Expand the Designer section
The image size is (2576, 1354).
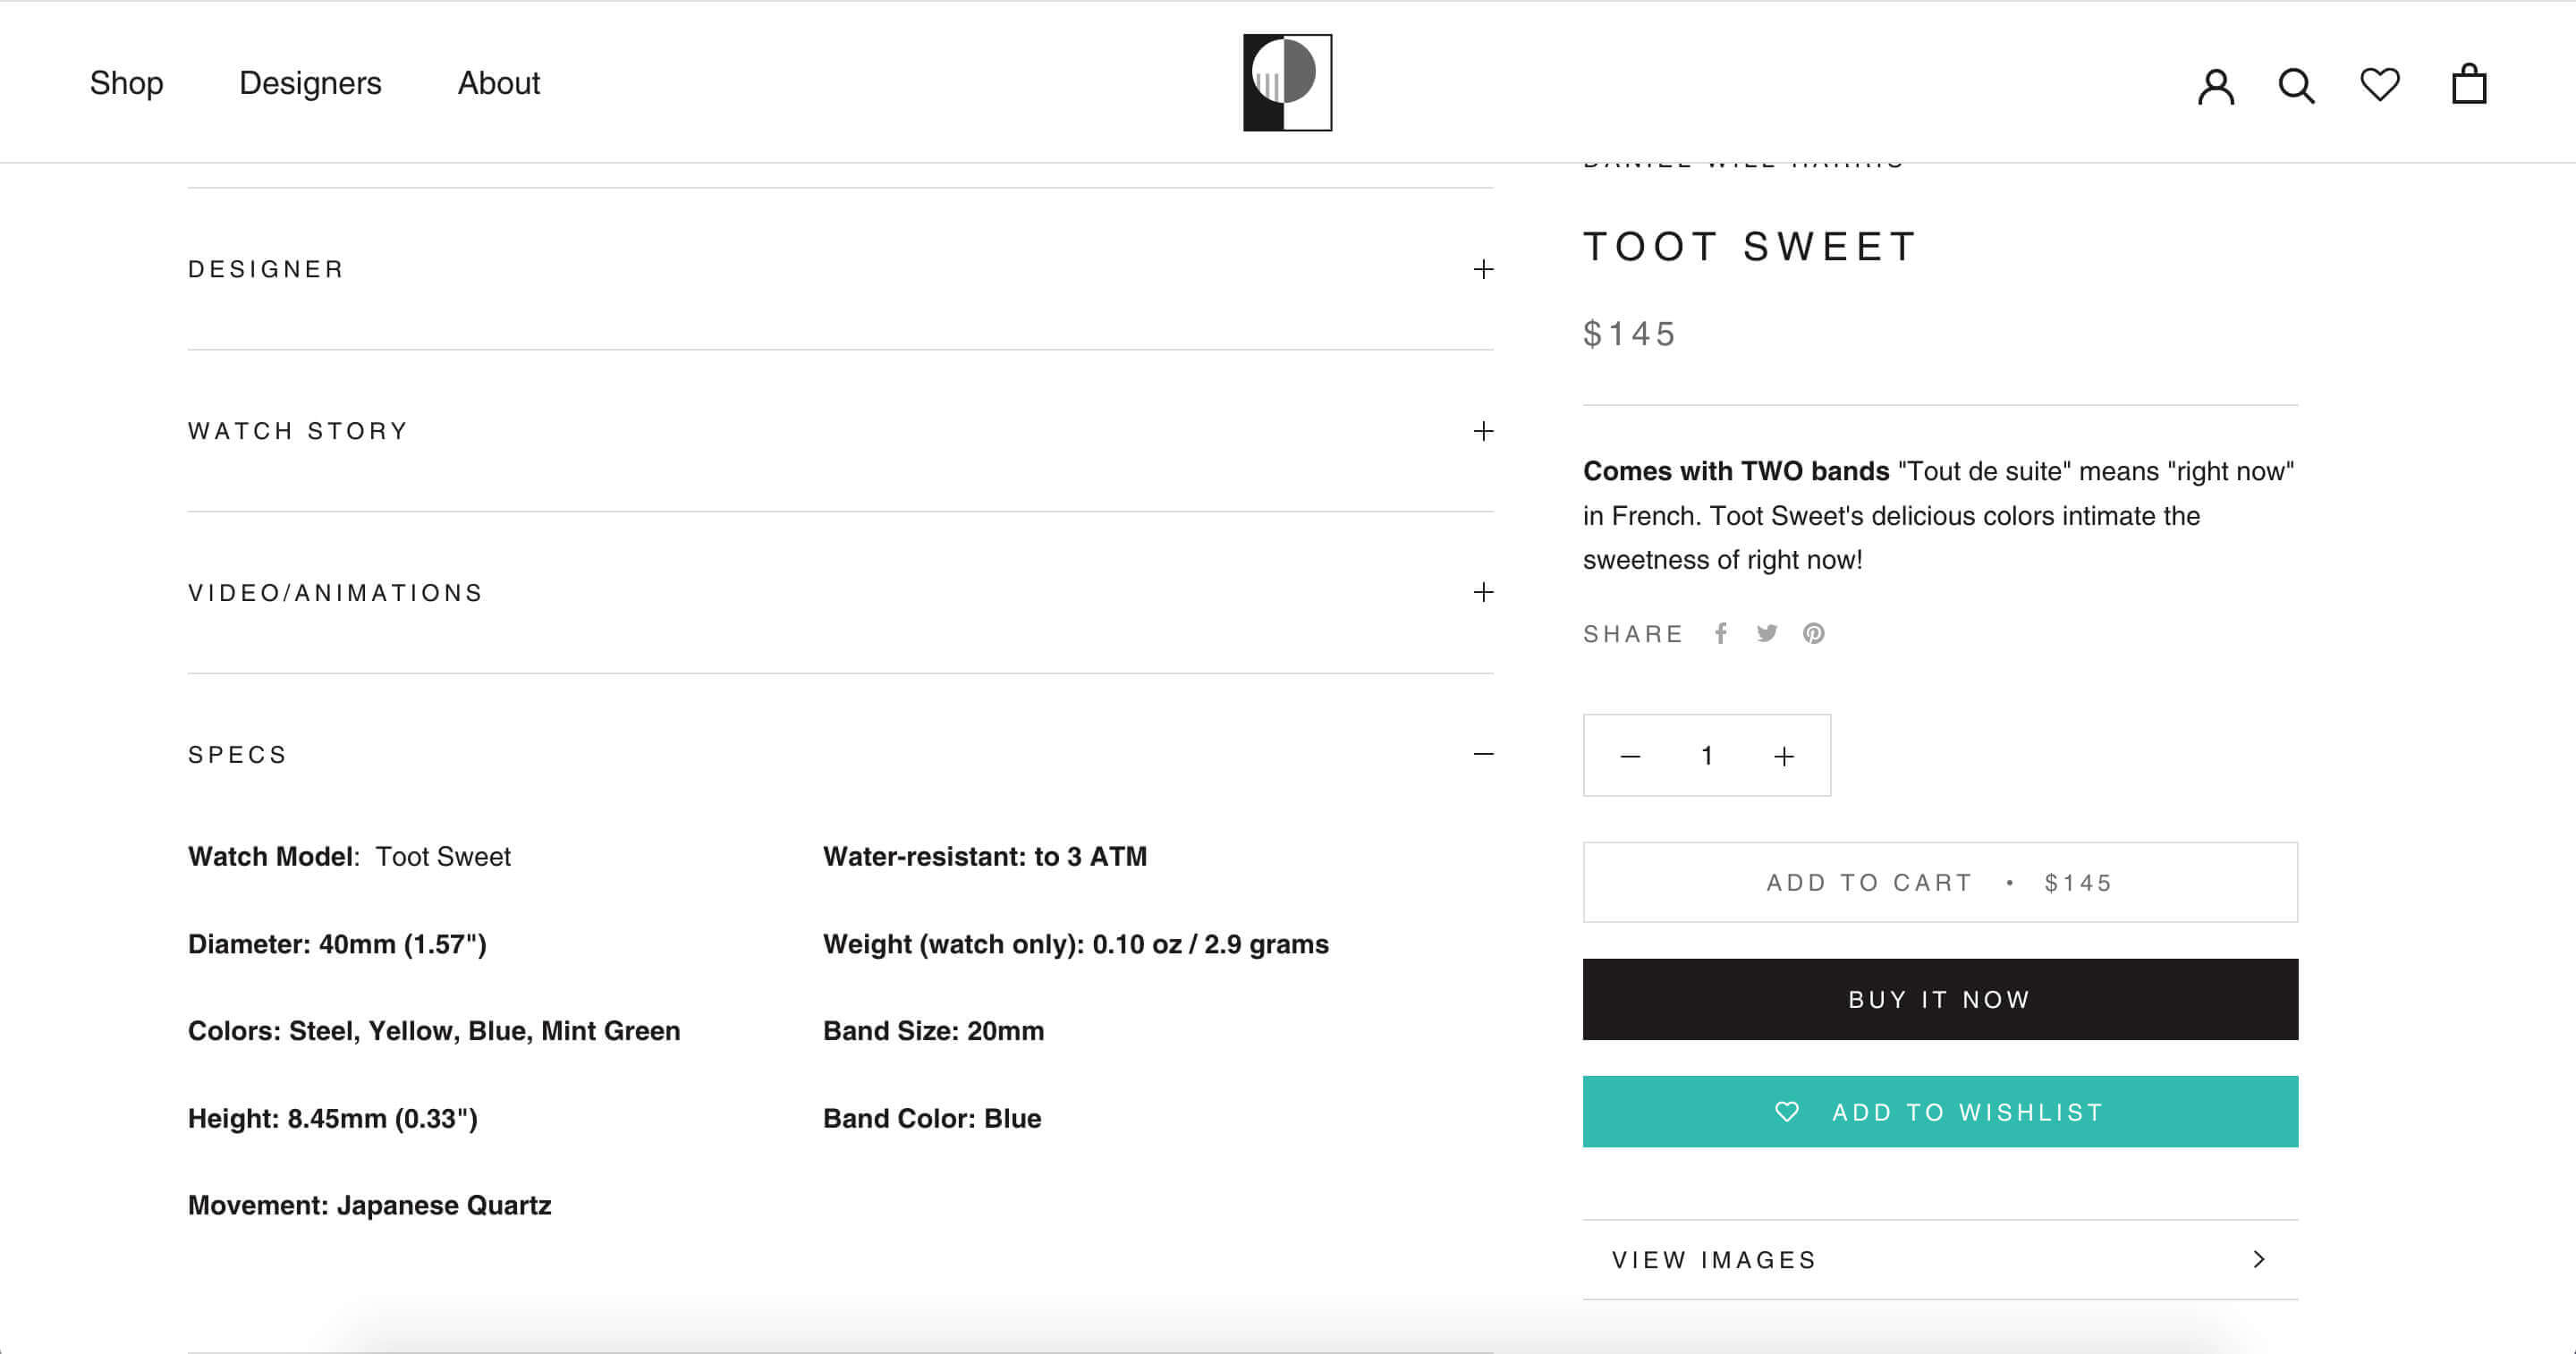1483,269
